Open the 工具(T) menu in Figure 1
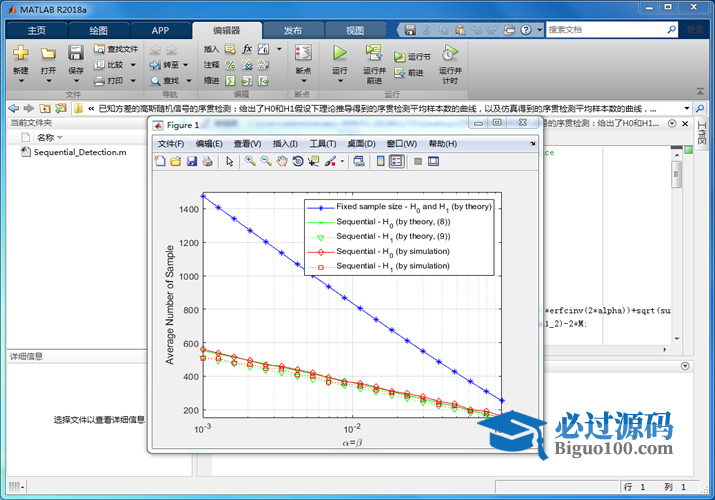The height and width of the screenshot is (500, 715). point(323,144)
